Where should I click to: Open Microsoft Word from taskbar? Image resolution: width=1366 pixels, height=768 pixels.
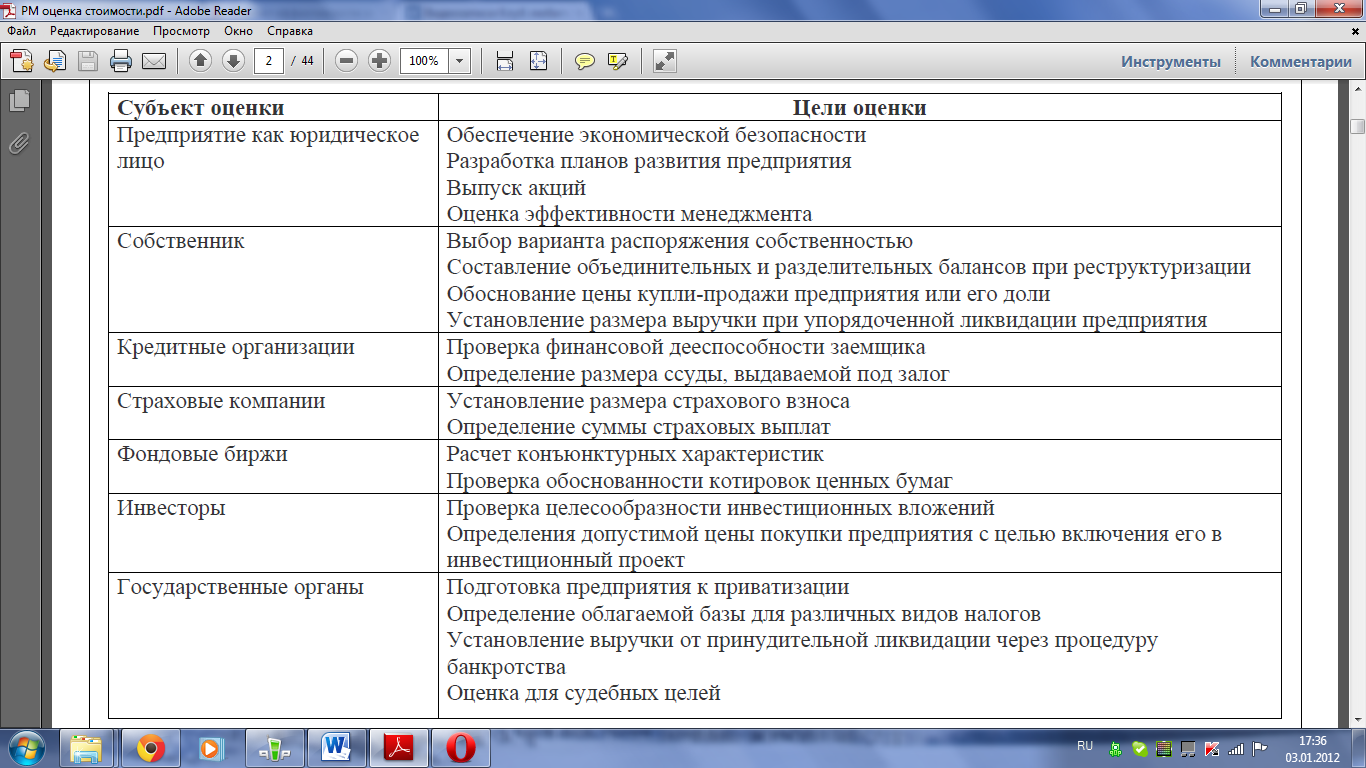coord(336,748)
